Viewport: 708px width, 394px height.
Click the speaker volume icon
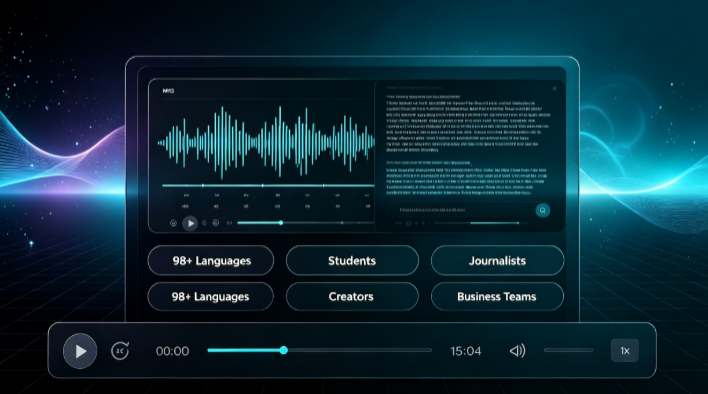(517, 351)
